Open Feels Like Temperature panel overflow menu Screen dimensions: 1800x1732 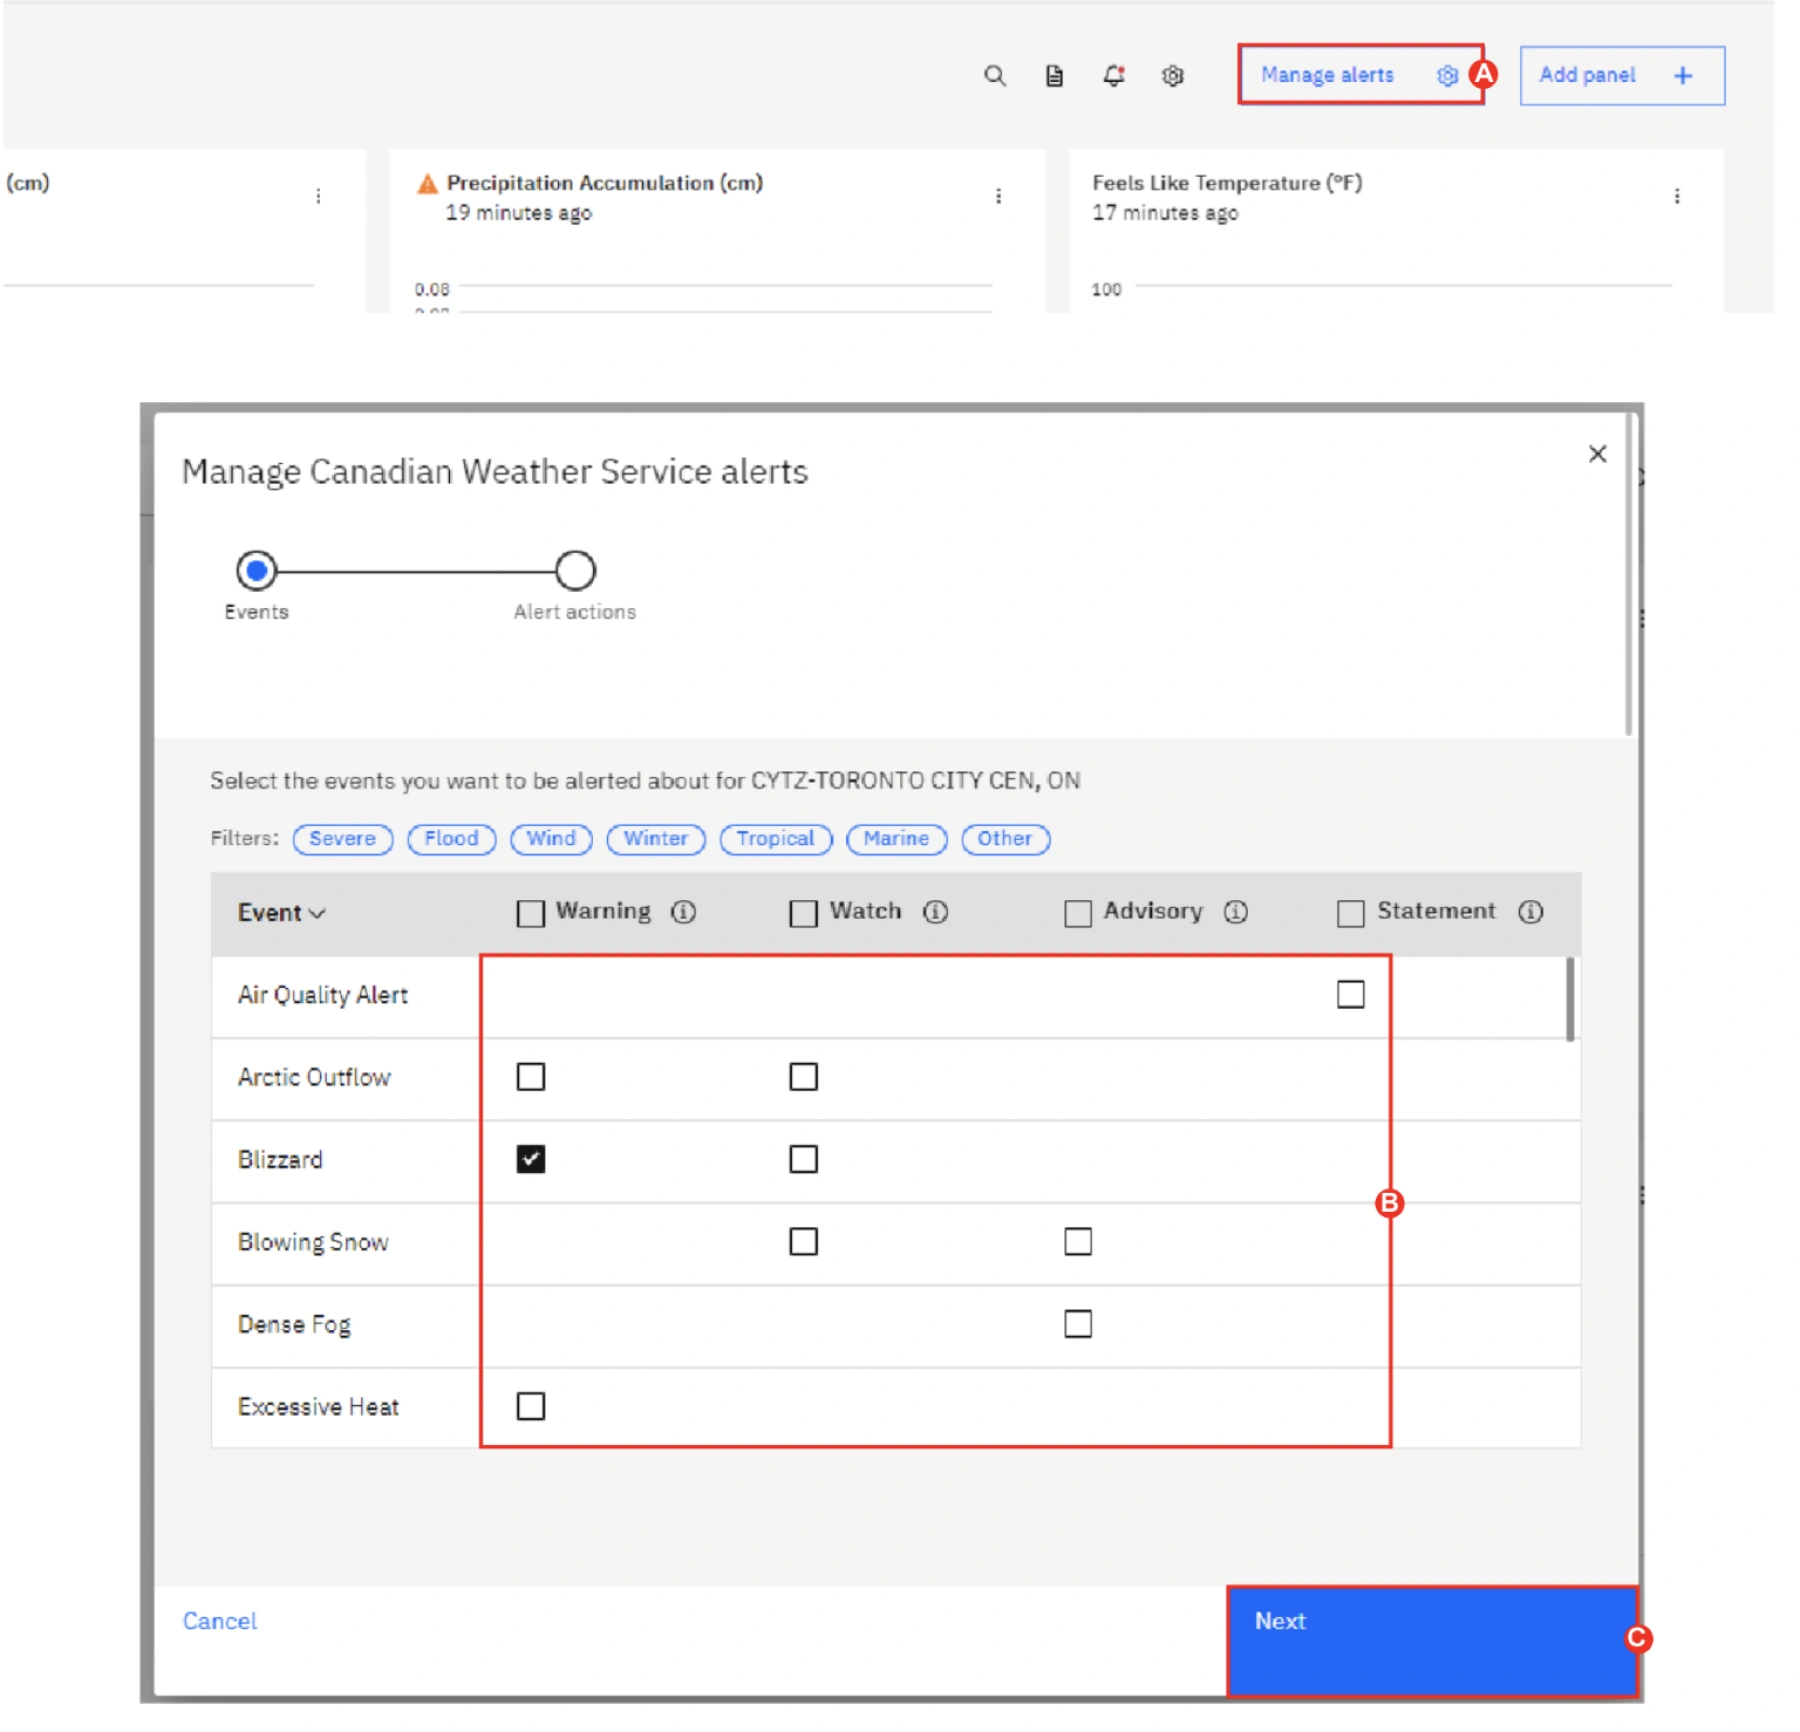click(1677, 196)
